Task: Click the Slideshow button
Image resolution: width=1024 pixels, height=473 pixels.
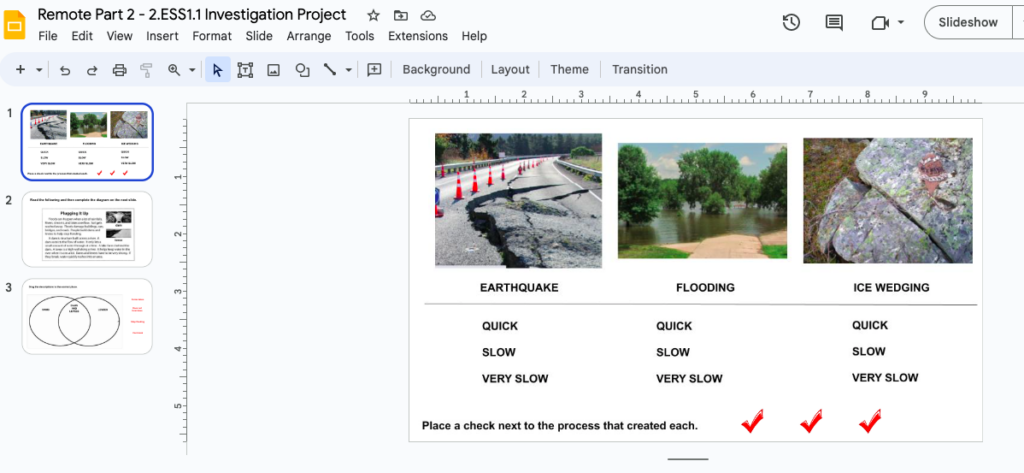Action: [x=968, y=22]
